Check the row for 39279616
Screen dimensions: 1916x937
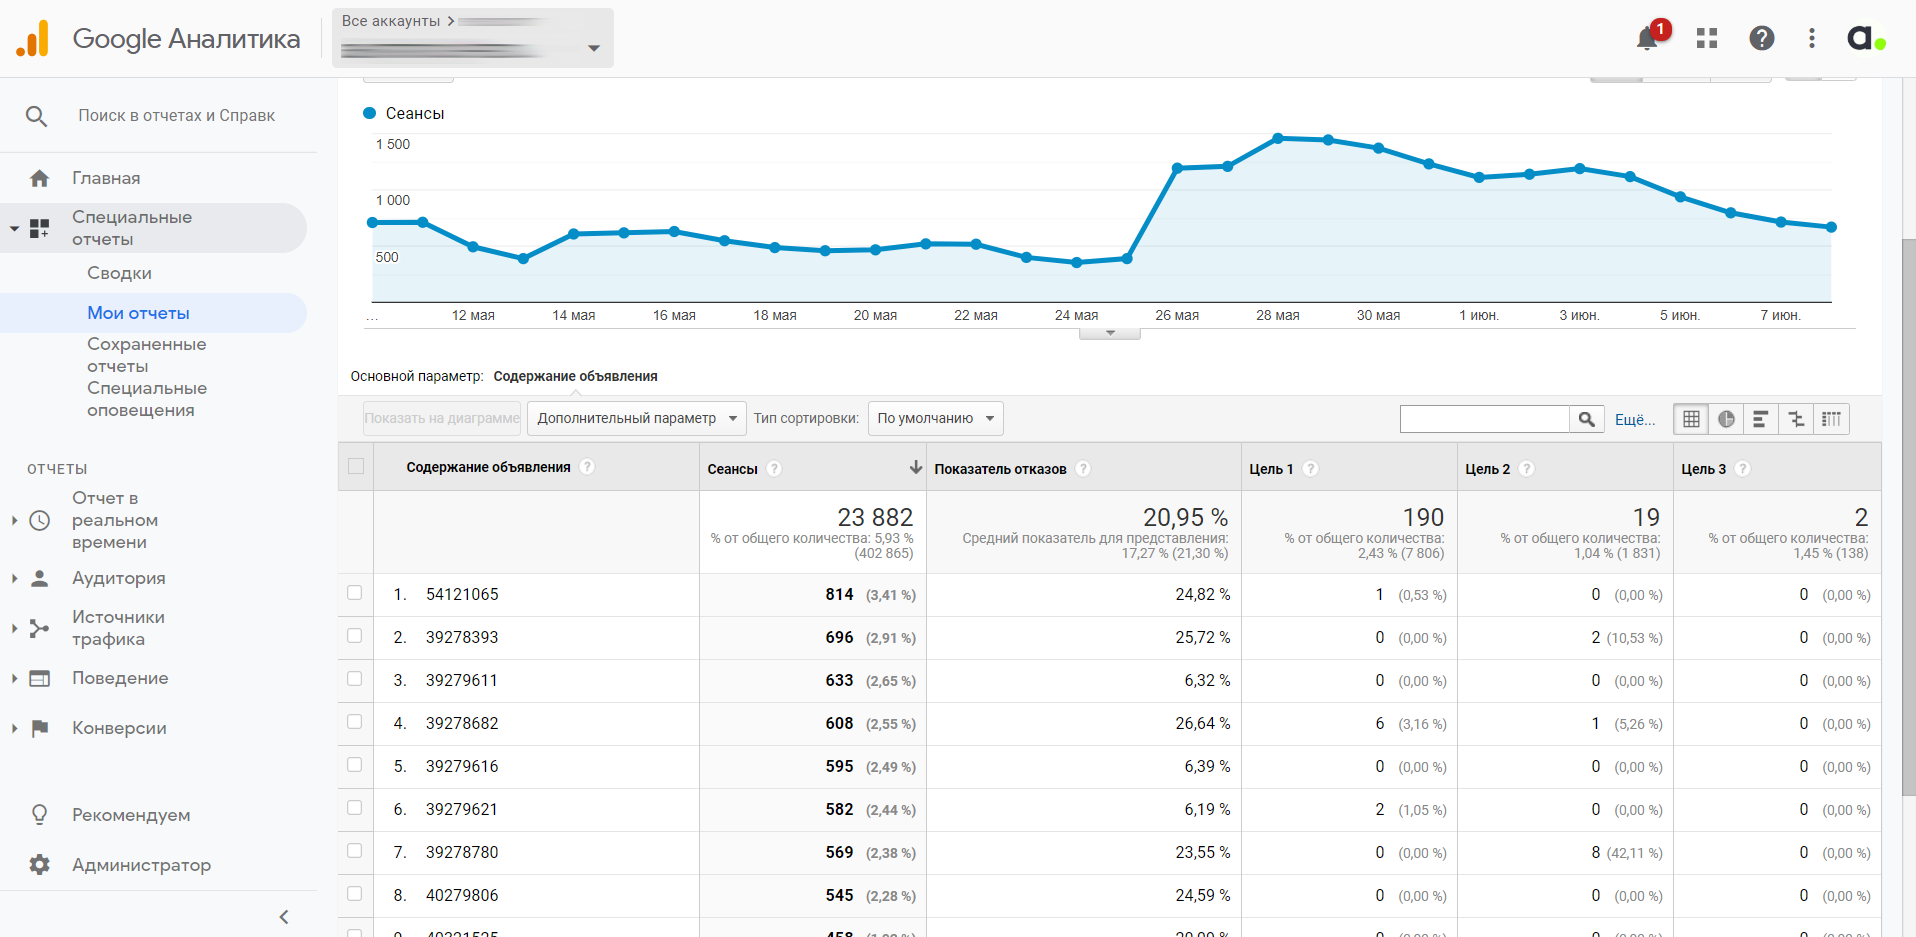pyautogui.click(x=354, y=765)
